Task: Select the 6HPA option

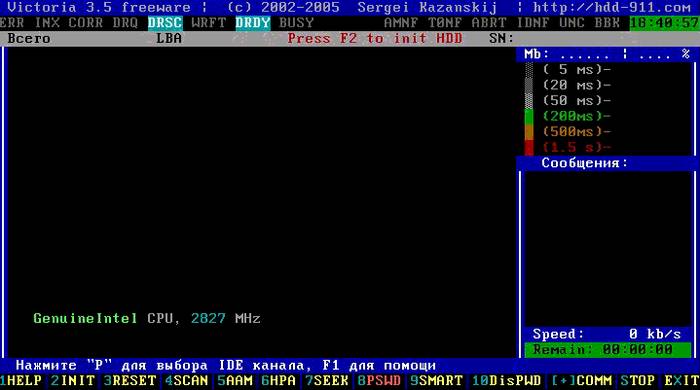Action: [279, 381]
